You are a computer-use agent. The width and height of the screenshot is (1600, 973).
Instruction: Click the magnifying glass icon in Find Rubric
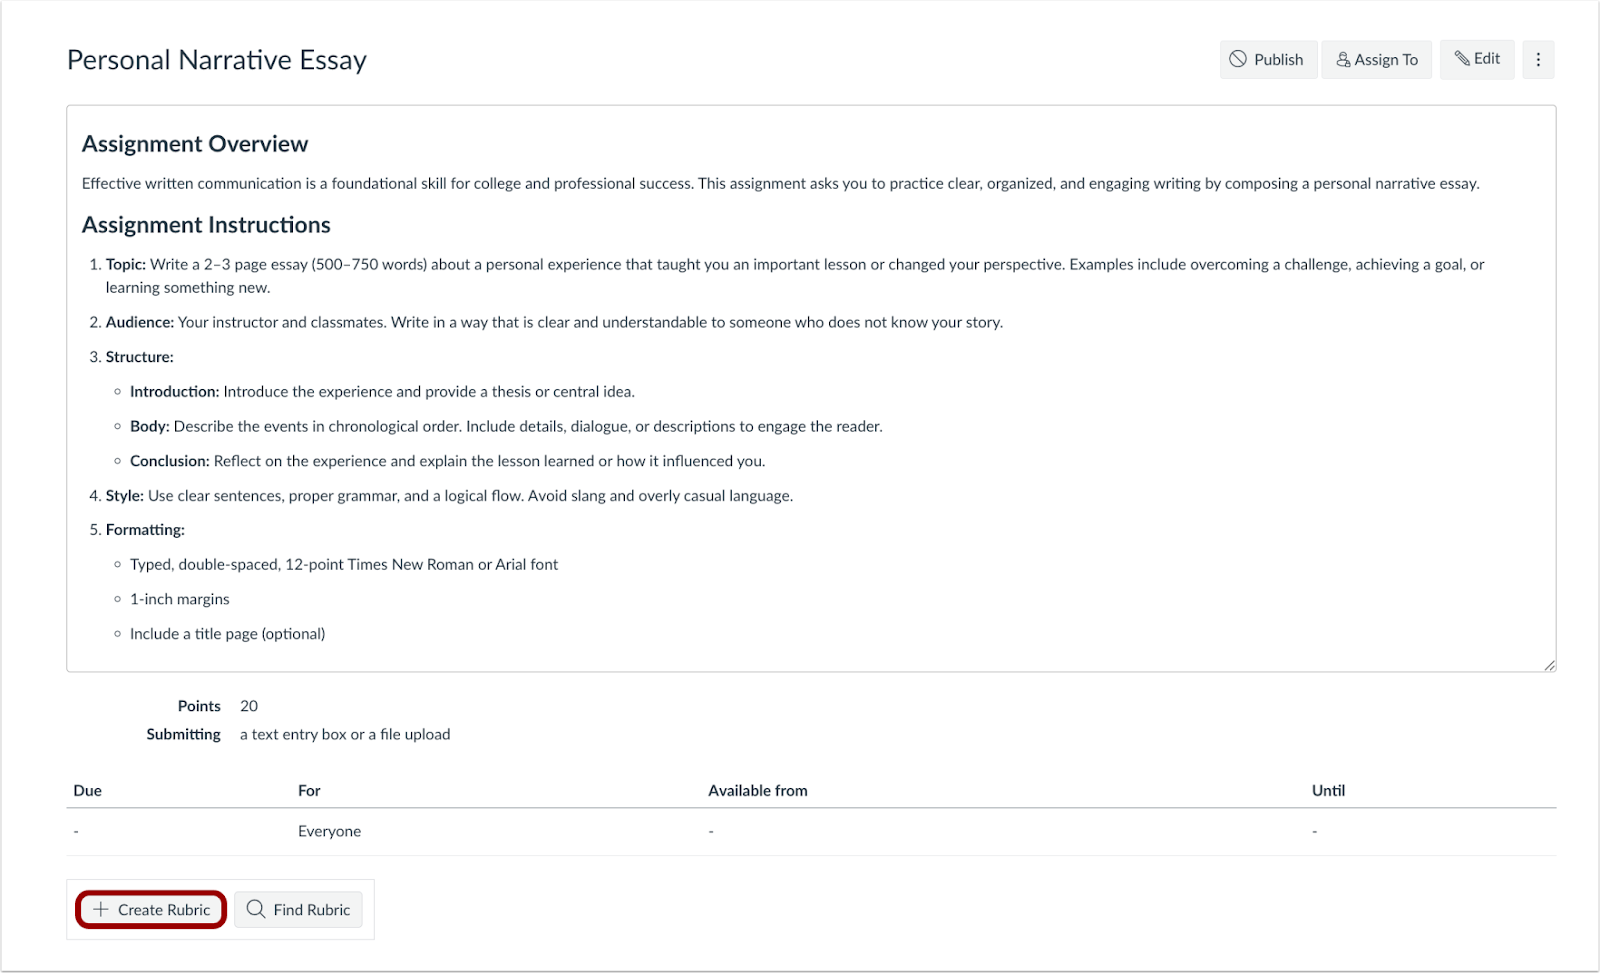[x=257, y=909]
